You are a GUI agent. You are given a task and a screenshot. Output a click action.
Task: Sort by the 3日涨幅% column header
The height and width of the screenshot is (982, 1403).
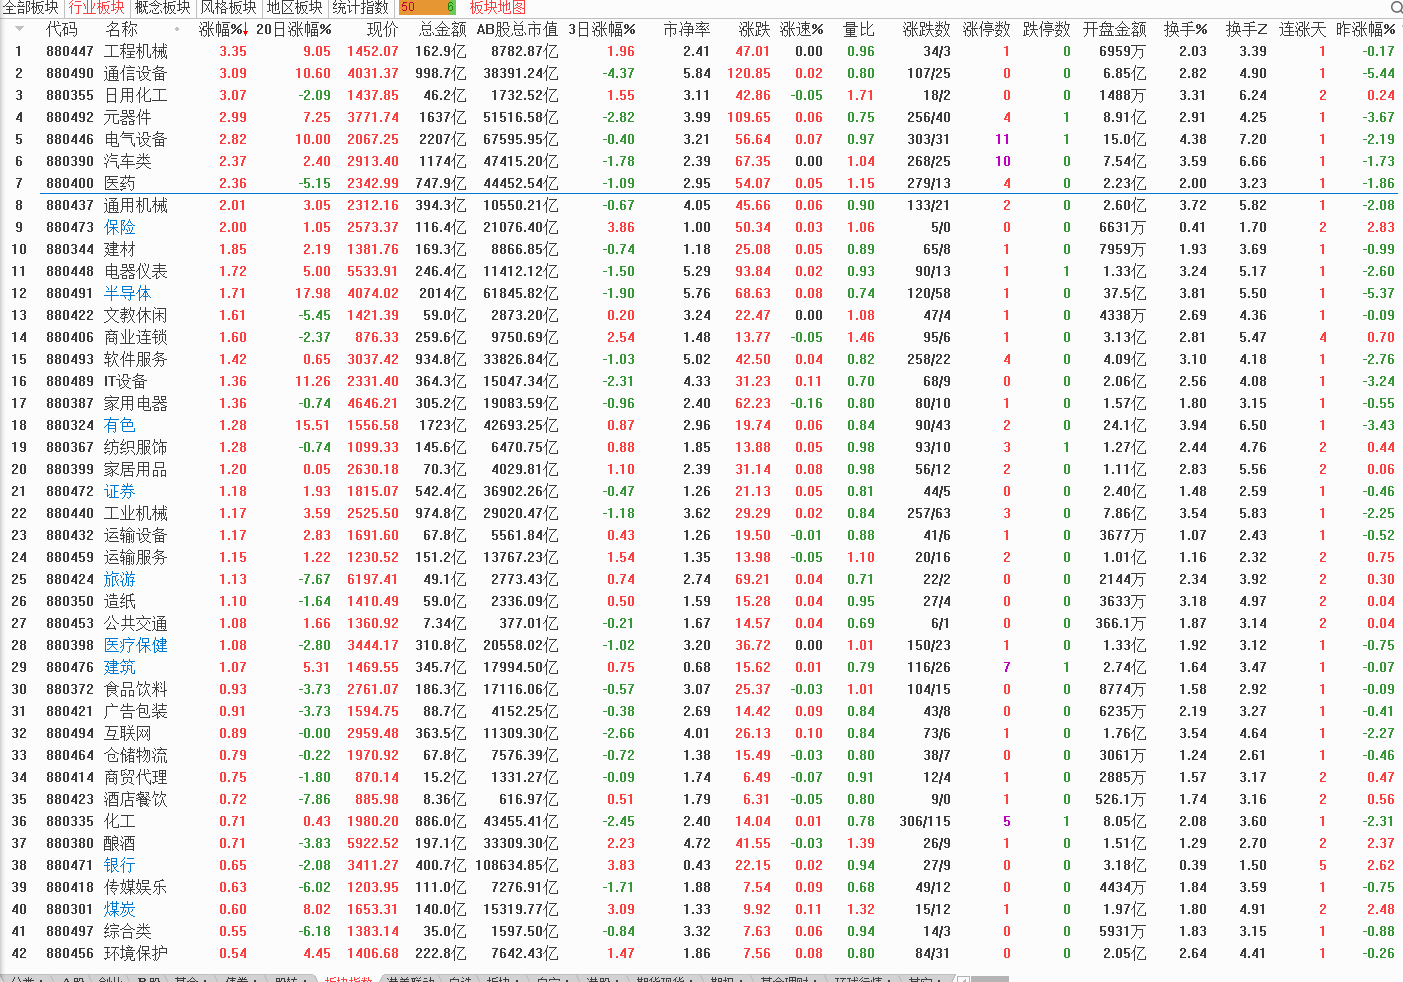point(602,30)
